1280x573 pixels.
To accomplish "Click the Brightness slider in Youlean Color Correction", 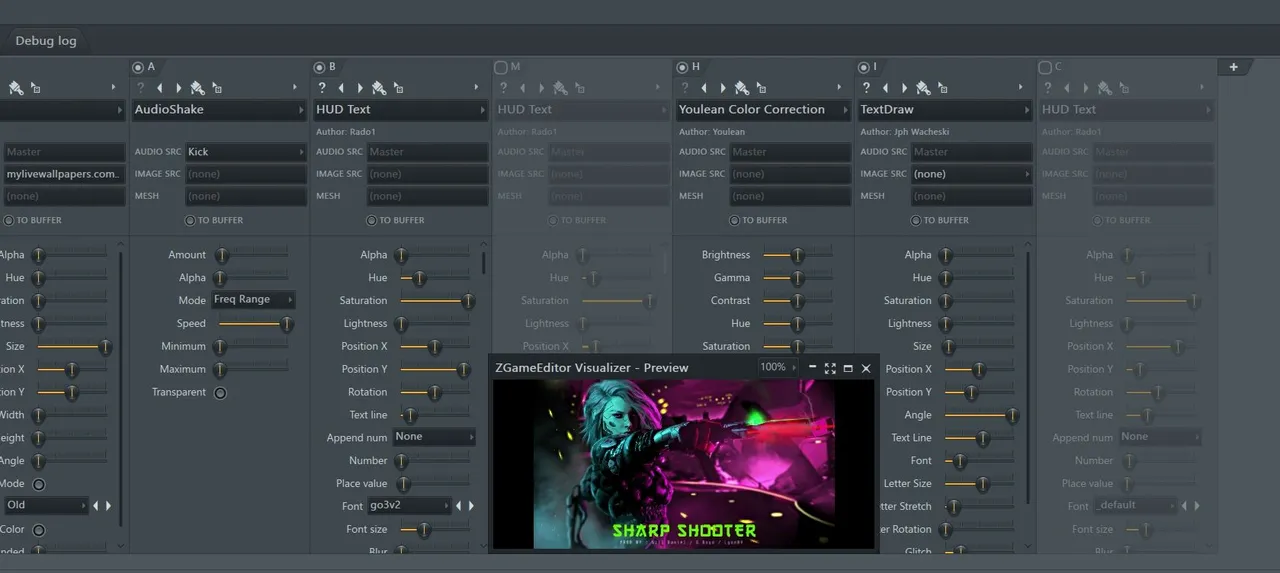I will [797, 255].
